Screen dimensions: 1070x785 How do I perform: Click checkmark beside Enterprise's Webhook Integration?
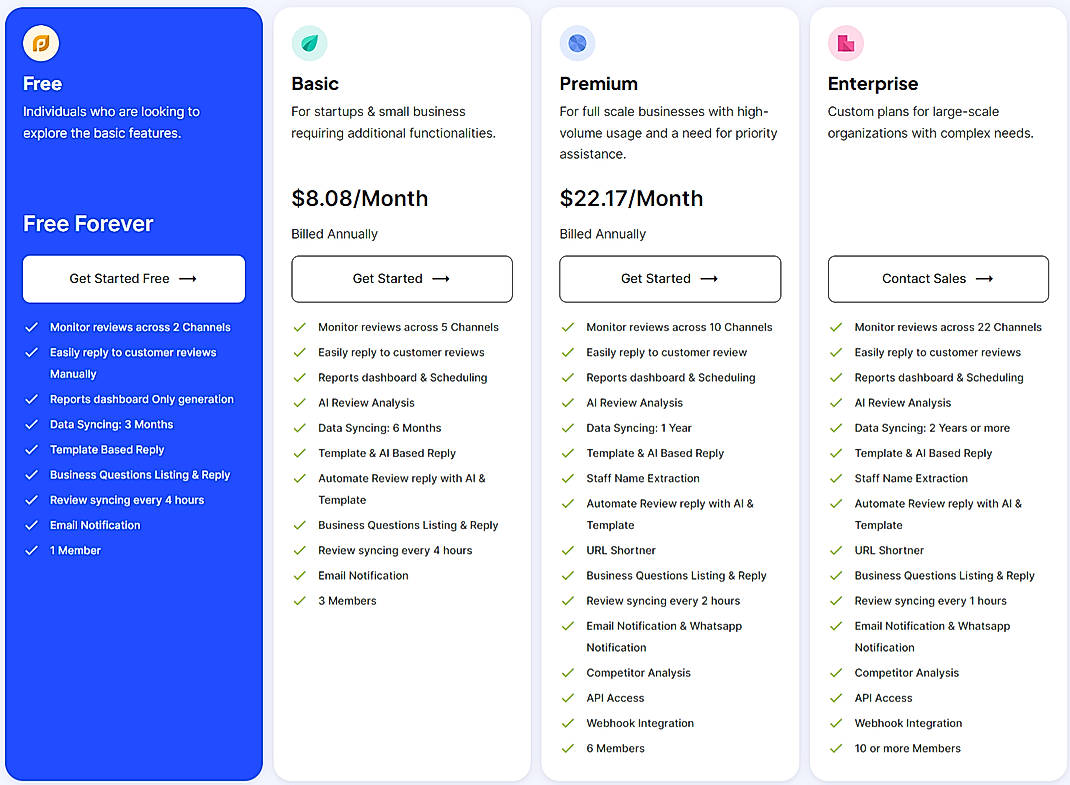tap(836, 723)
